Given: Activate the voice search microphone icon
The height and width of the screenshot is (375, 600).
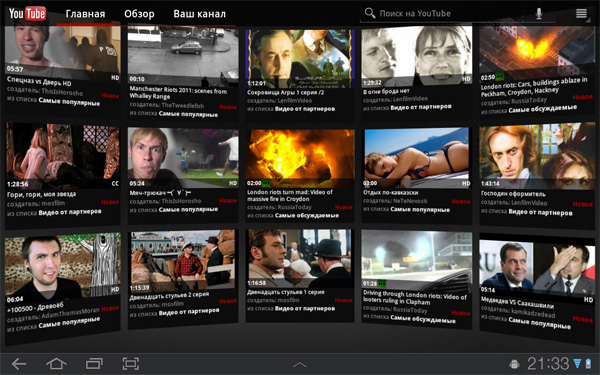Looking at the screenshot, I should pyautogui.click(x=539, y=14).
